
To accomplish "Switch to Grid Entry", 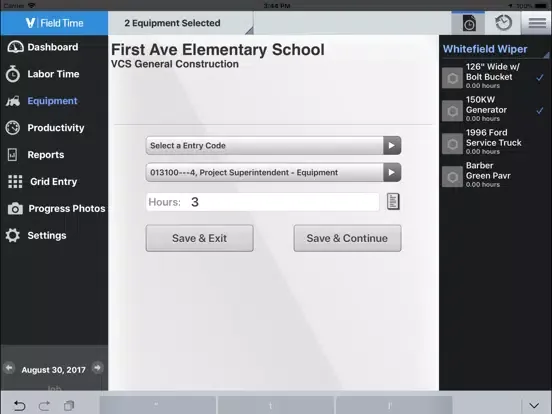I will point(53,182).
